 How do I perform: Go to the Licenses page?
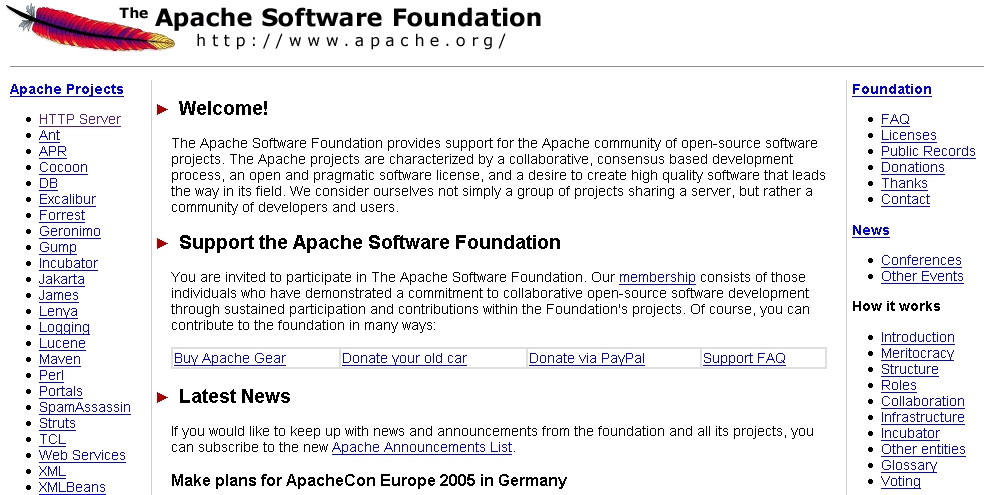pyautogui.click(x=909, y=135)
